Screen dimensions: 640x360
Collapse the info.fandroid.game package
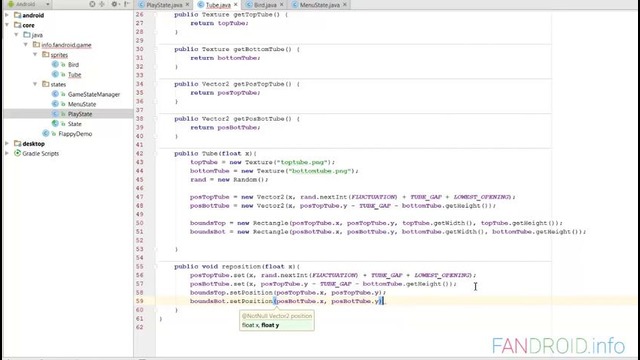coord(26,44)
